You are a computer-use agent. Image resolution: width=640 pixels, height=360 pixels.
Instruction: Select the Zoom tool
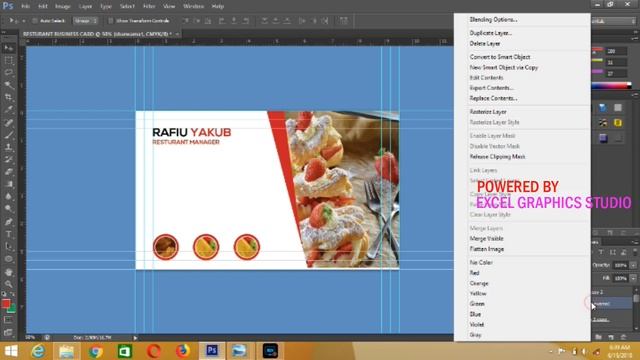point(8,284)
